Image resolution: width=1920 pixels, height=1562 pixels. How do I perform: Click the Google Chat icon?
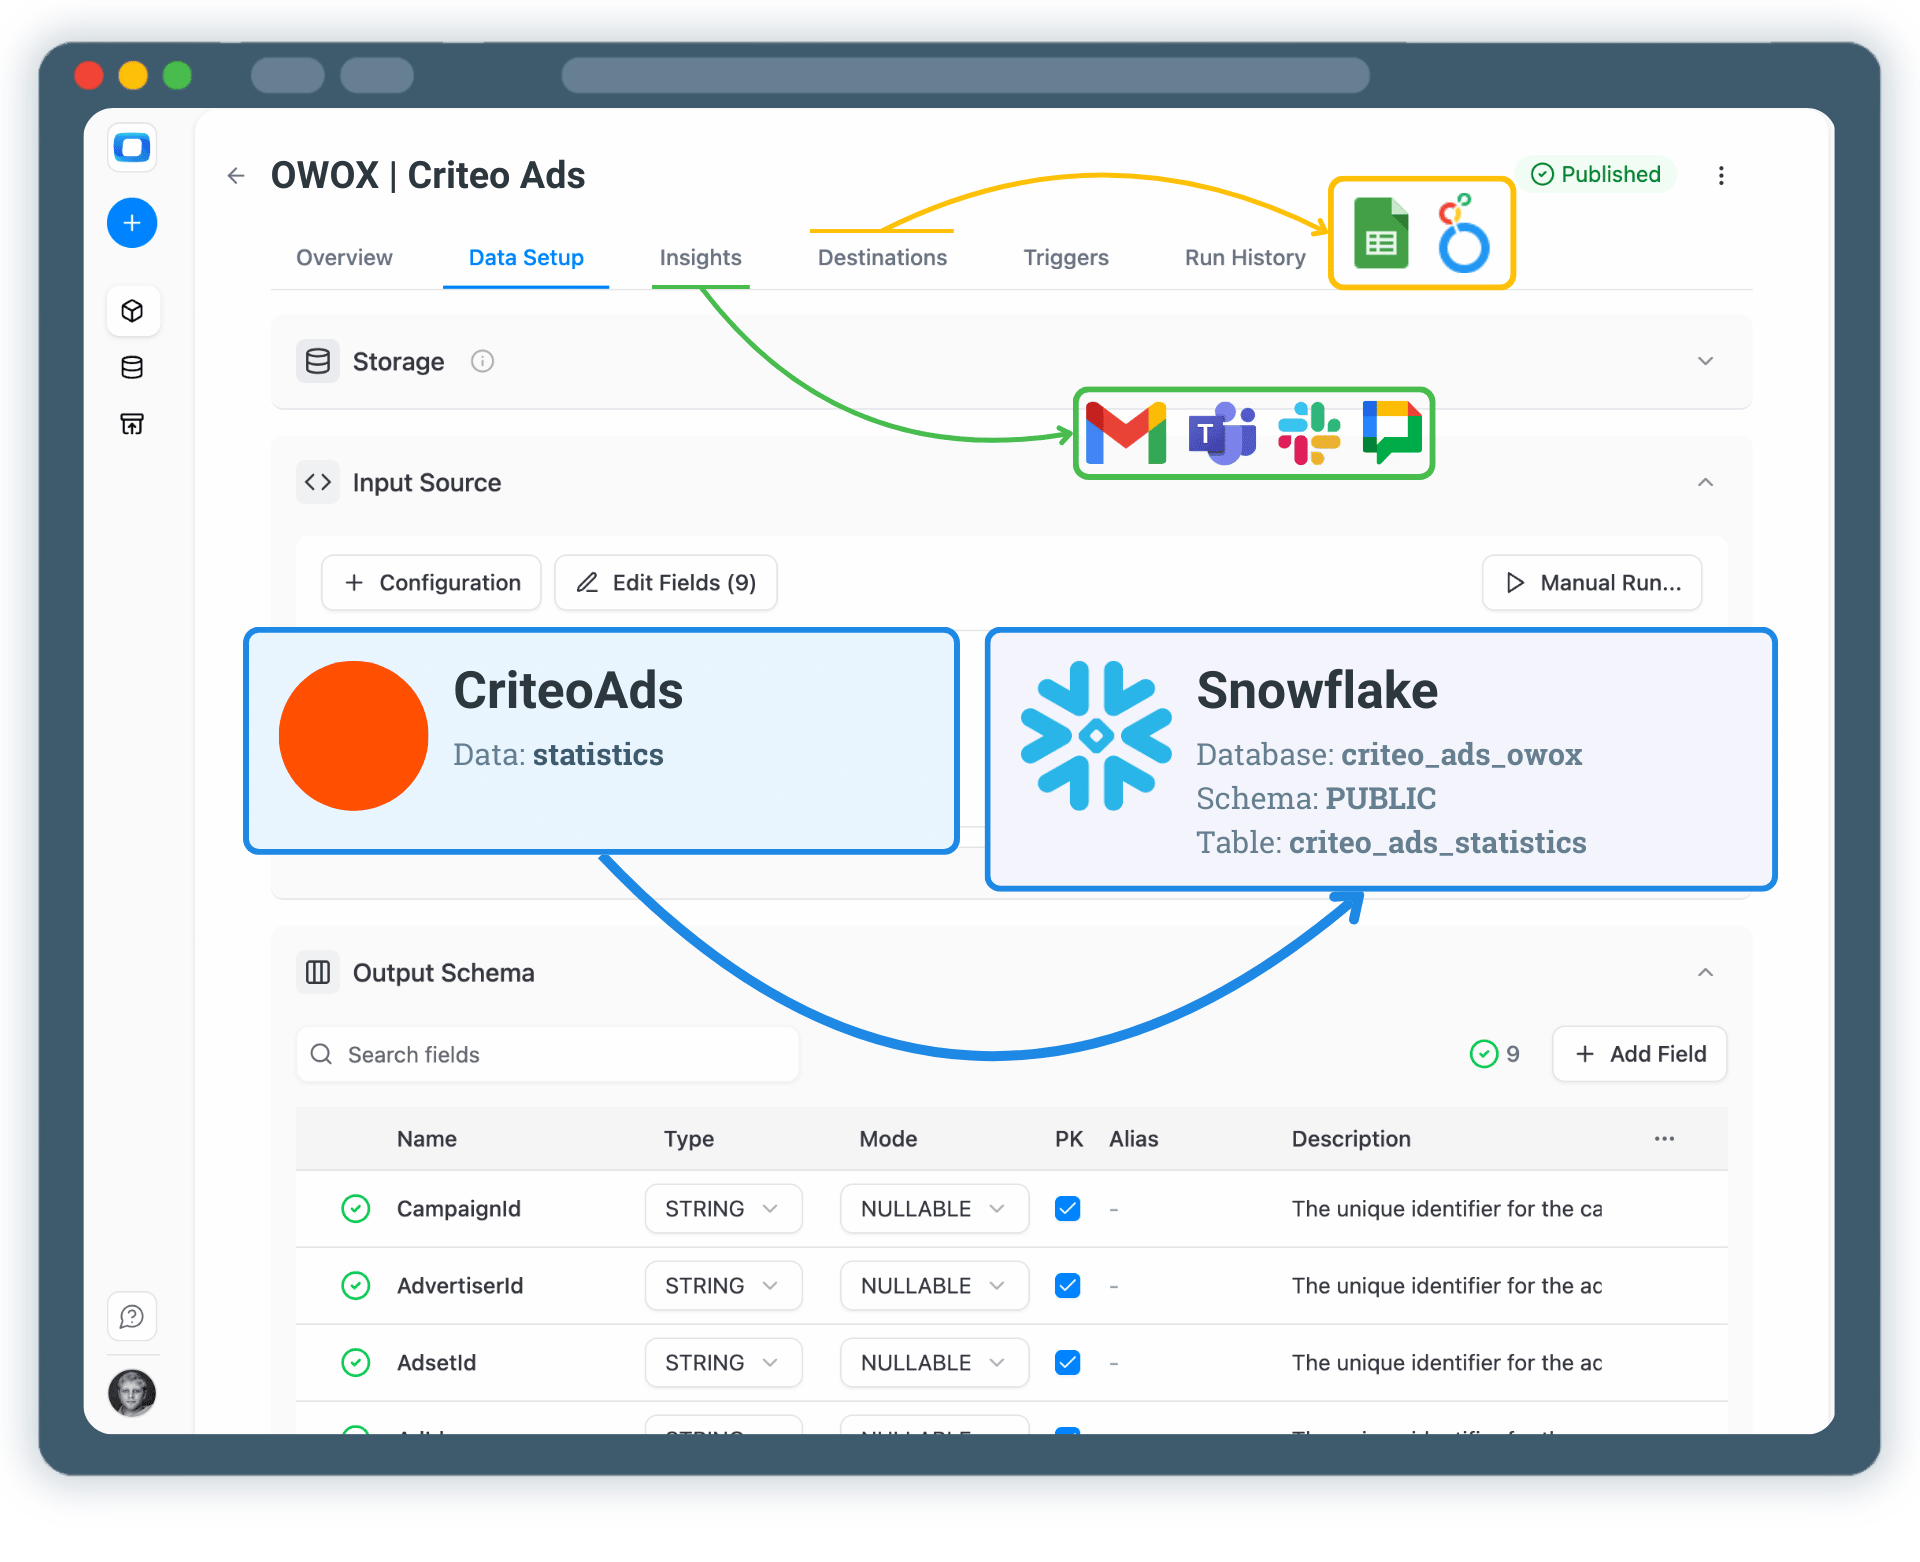1392,433
